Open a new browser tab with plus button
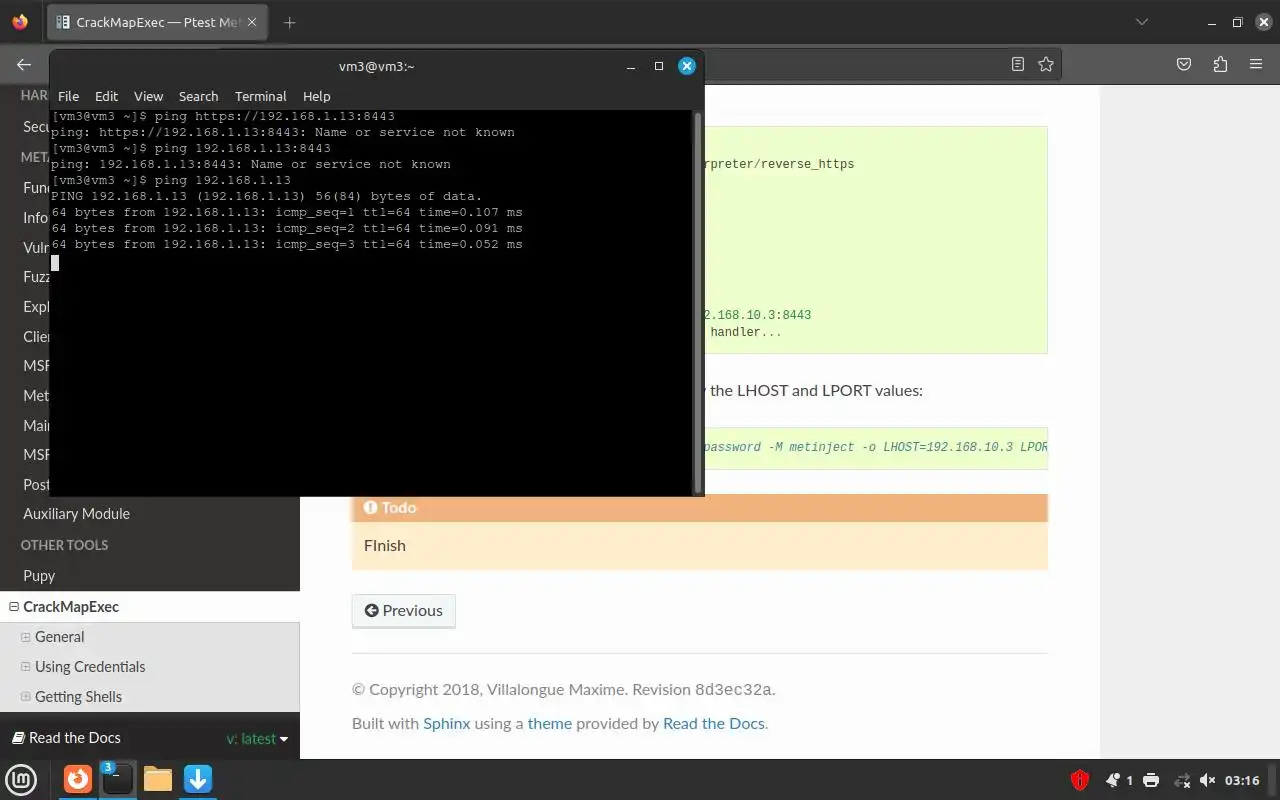This screenshot has height=800, width=1280. [x=289, y=22]
